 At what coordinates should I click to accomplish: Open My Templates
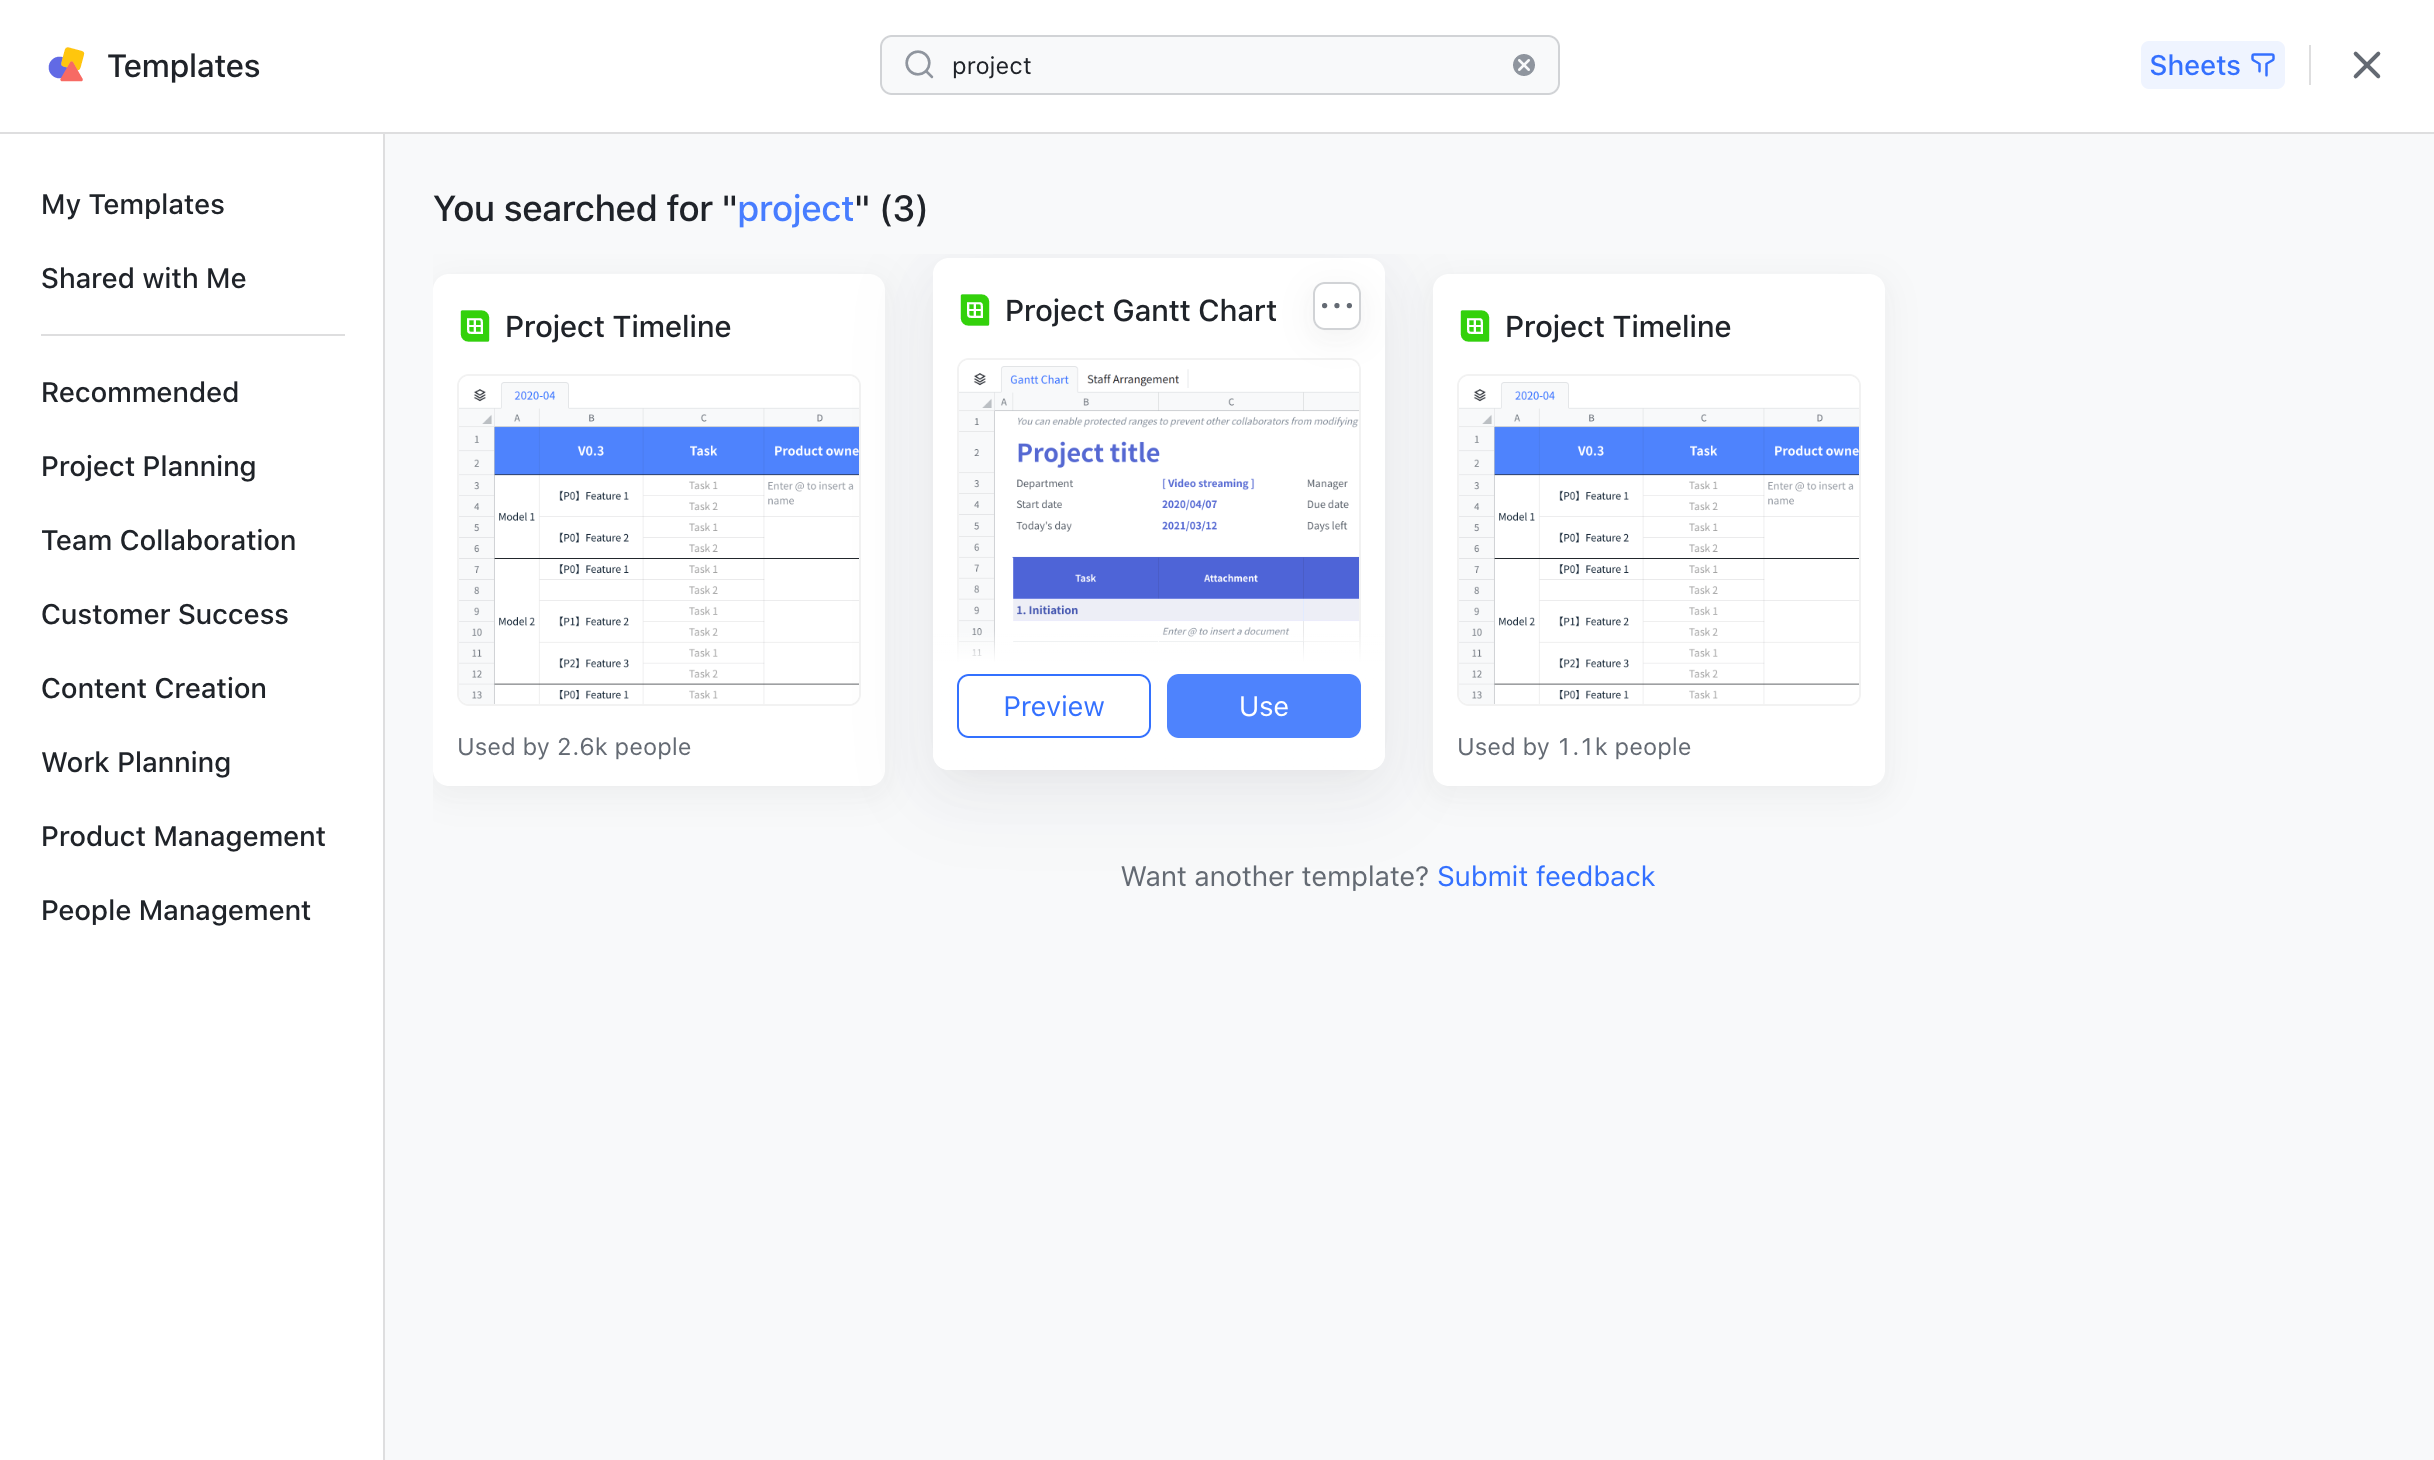(x=132, y=204)
